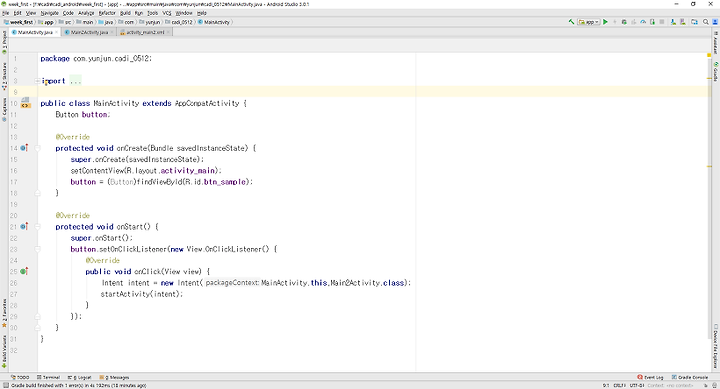720x389 pixels.
Task: Open the Messages tool window
Action: pyautogui.click(x=114, y=377)
